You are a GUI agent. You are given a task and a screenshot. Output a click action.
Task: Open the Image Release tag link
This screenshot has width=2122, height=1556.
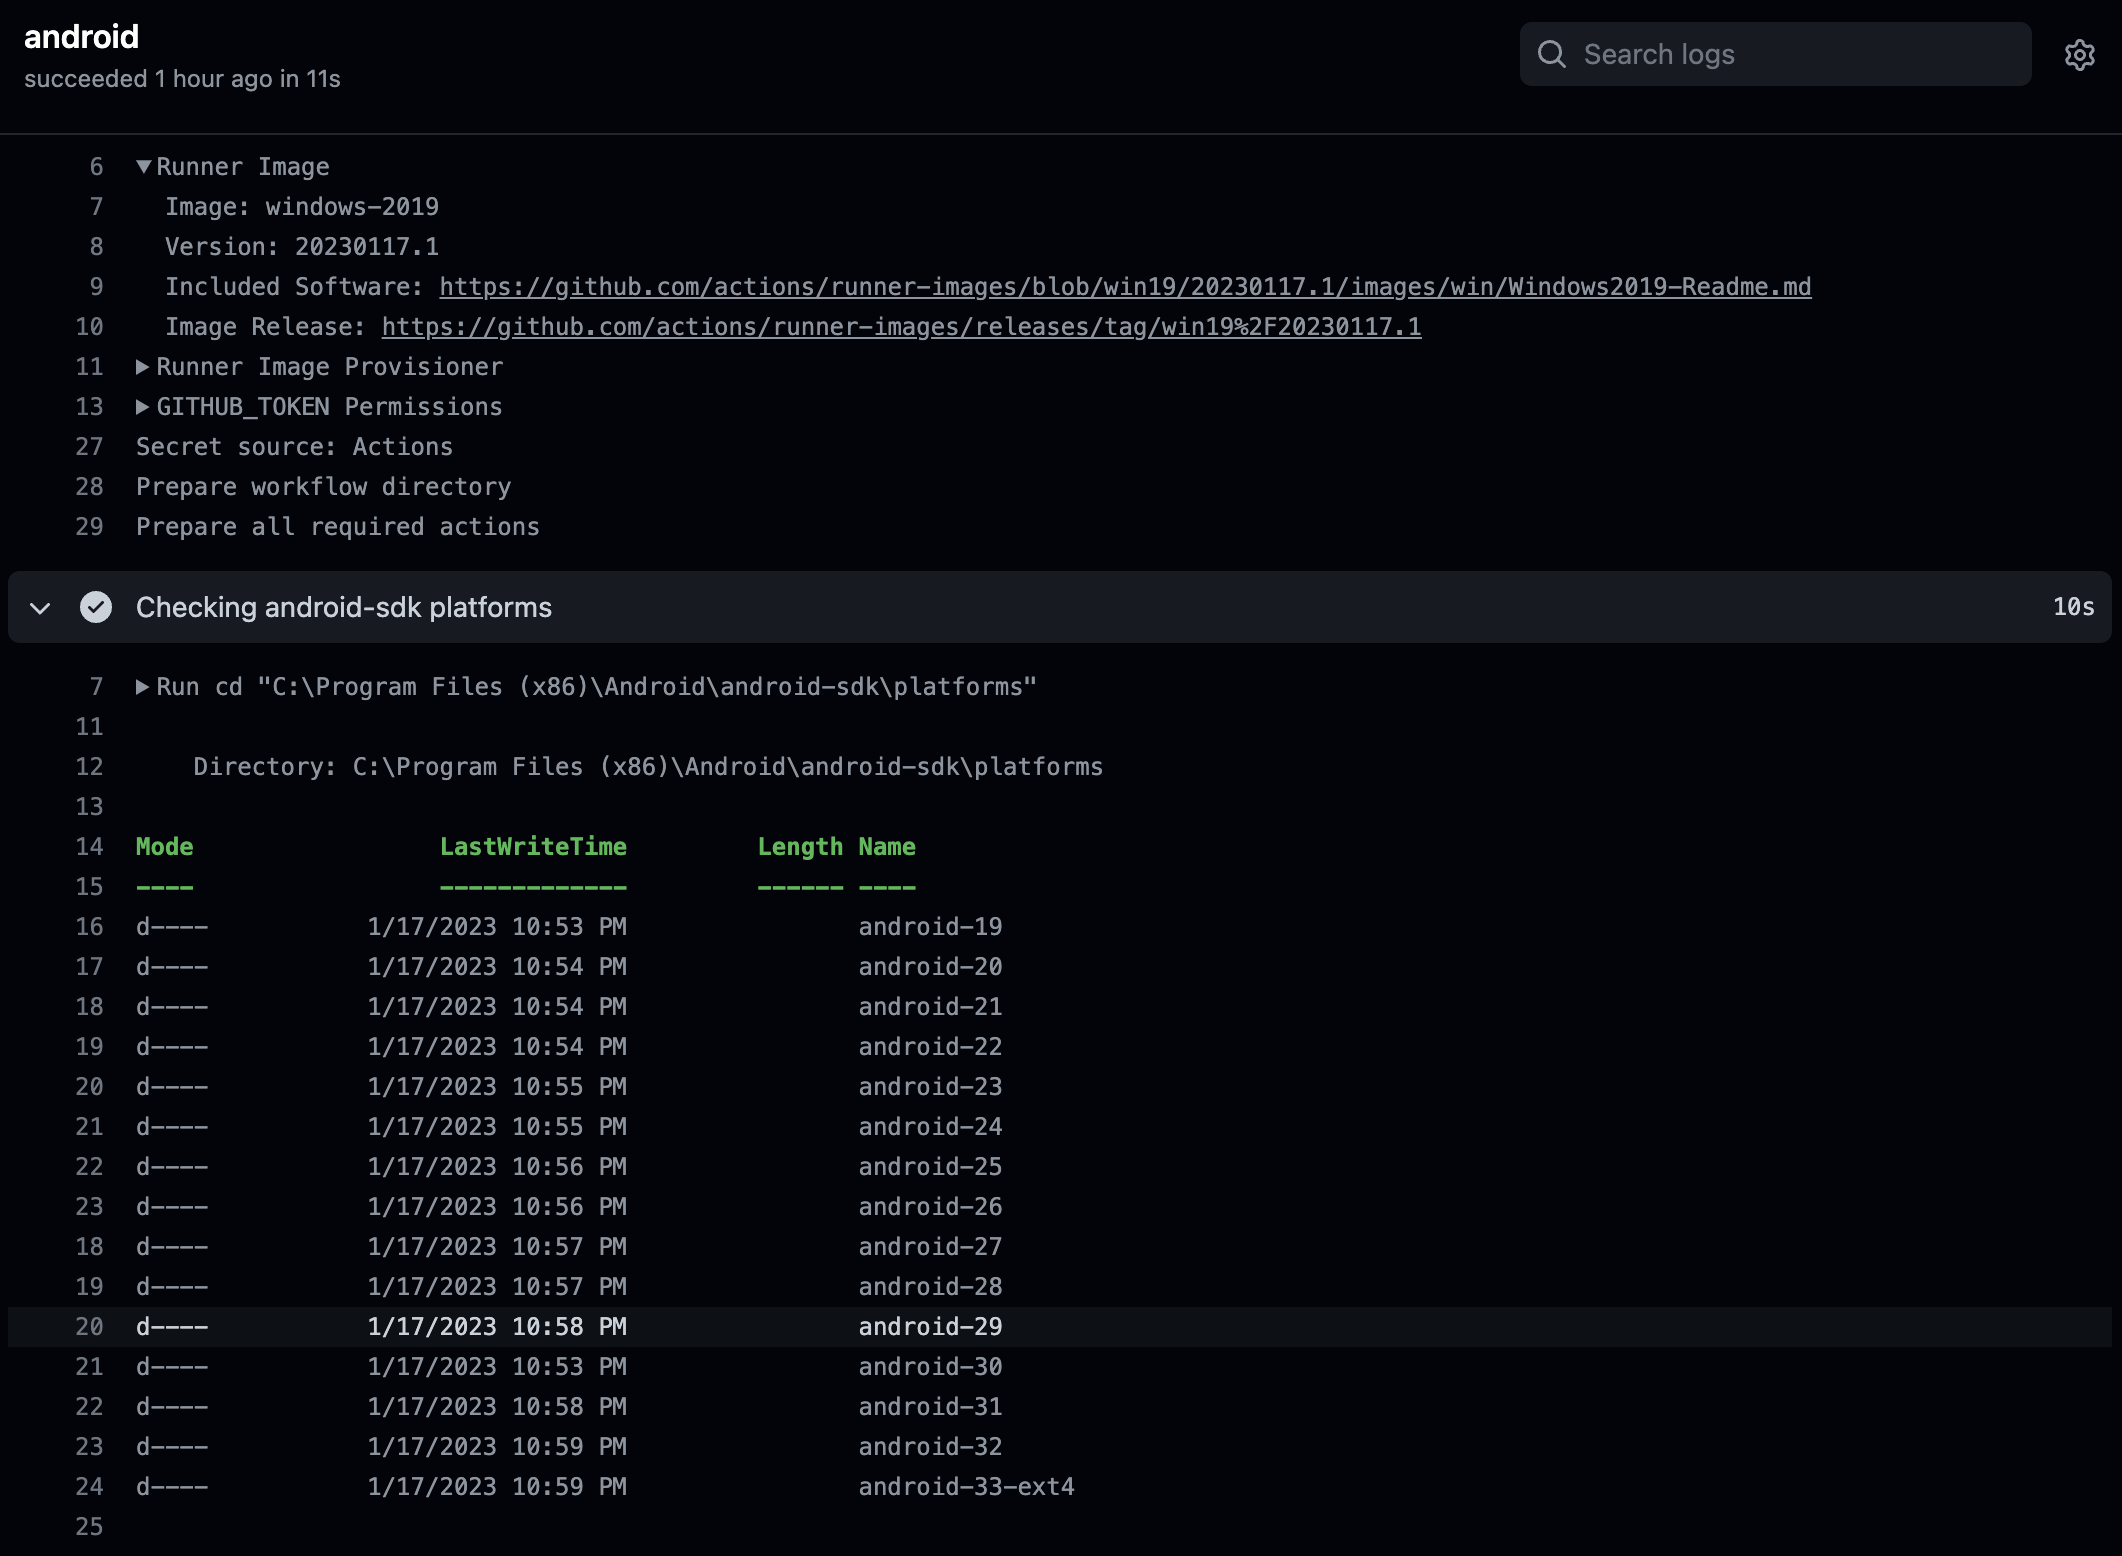[900, 327]
